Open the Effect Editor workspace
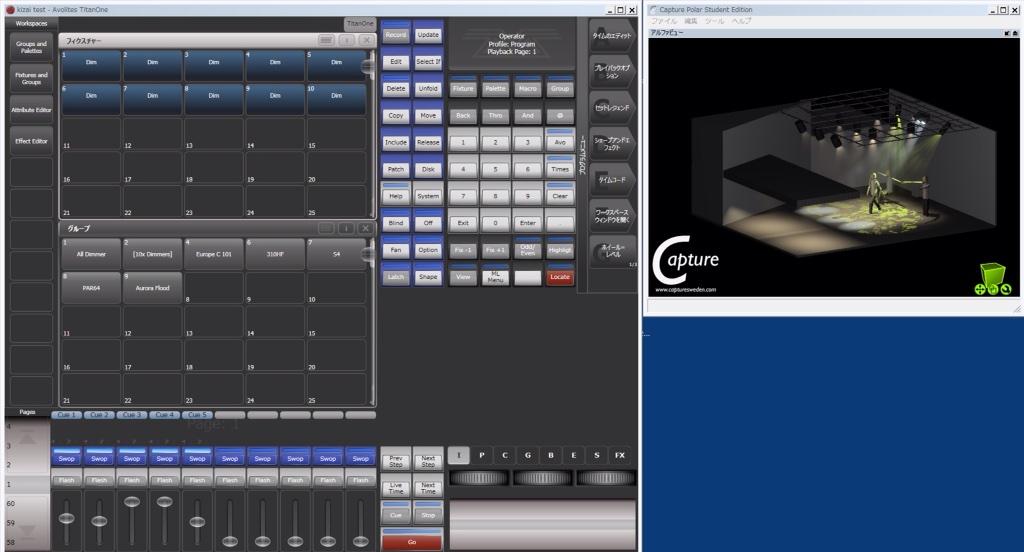The height and width of the screenshot is (552, 1024). click(31, 141)
